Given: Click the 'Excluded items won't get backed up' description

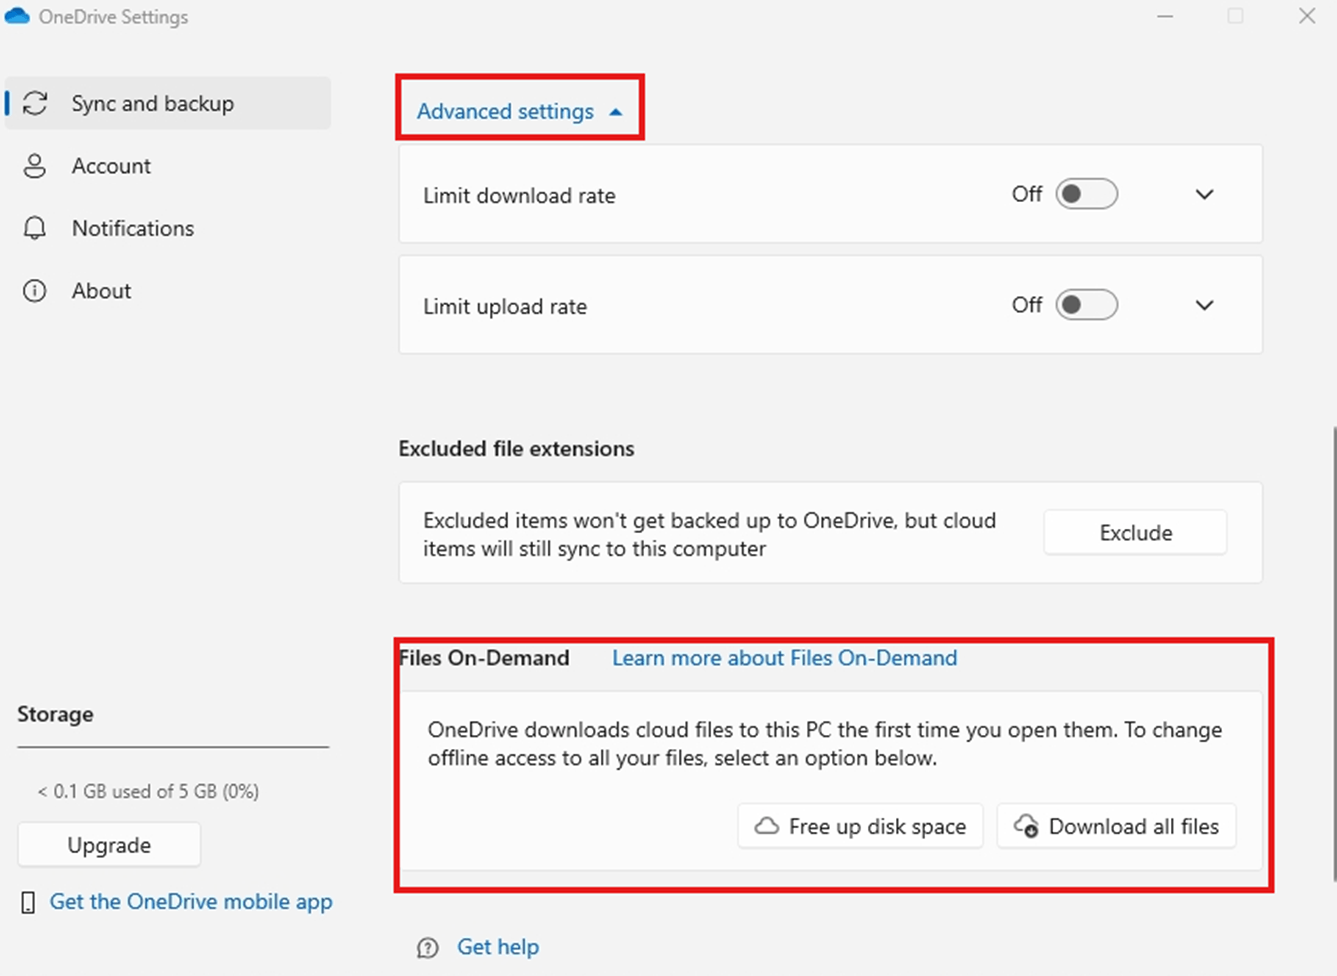Looking at the screenshot, I should tap(709, 534).
